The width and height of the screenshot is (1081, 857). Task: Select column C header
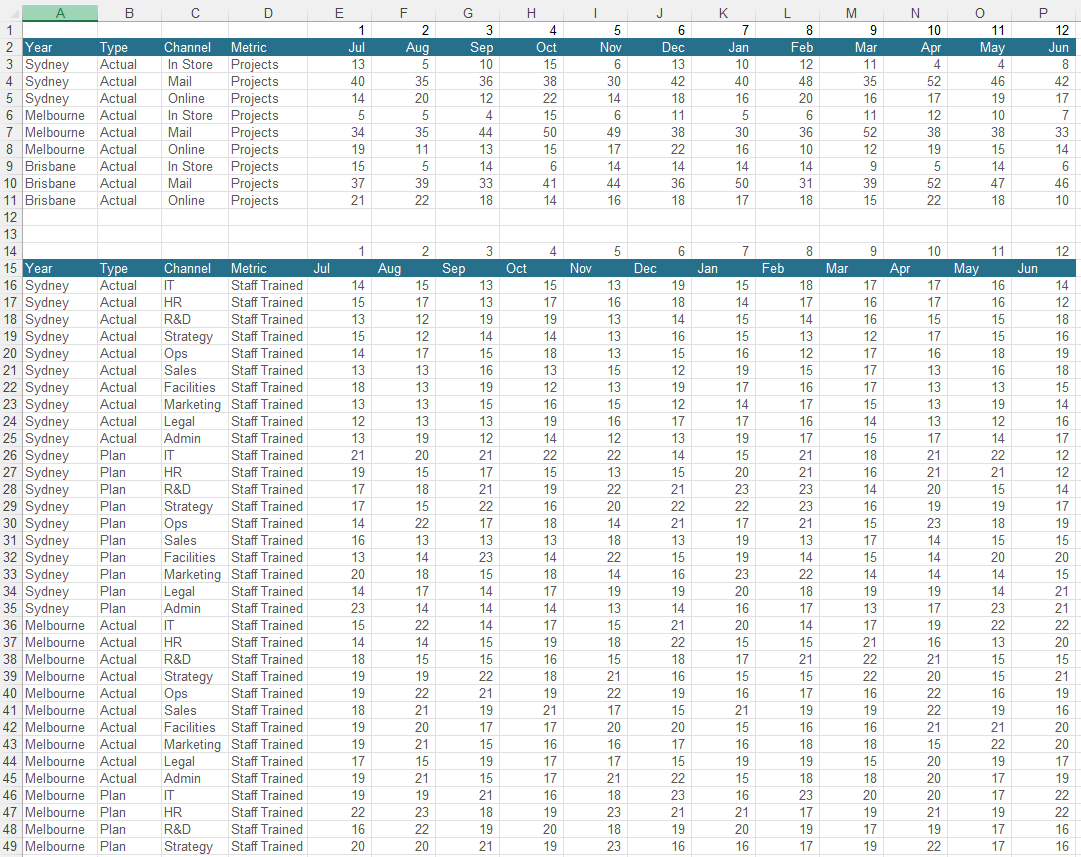coord(195,13)
